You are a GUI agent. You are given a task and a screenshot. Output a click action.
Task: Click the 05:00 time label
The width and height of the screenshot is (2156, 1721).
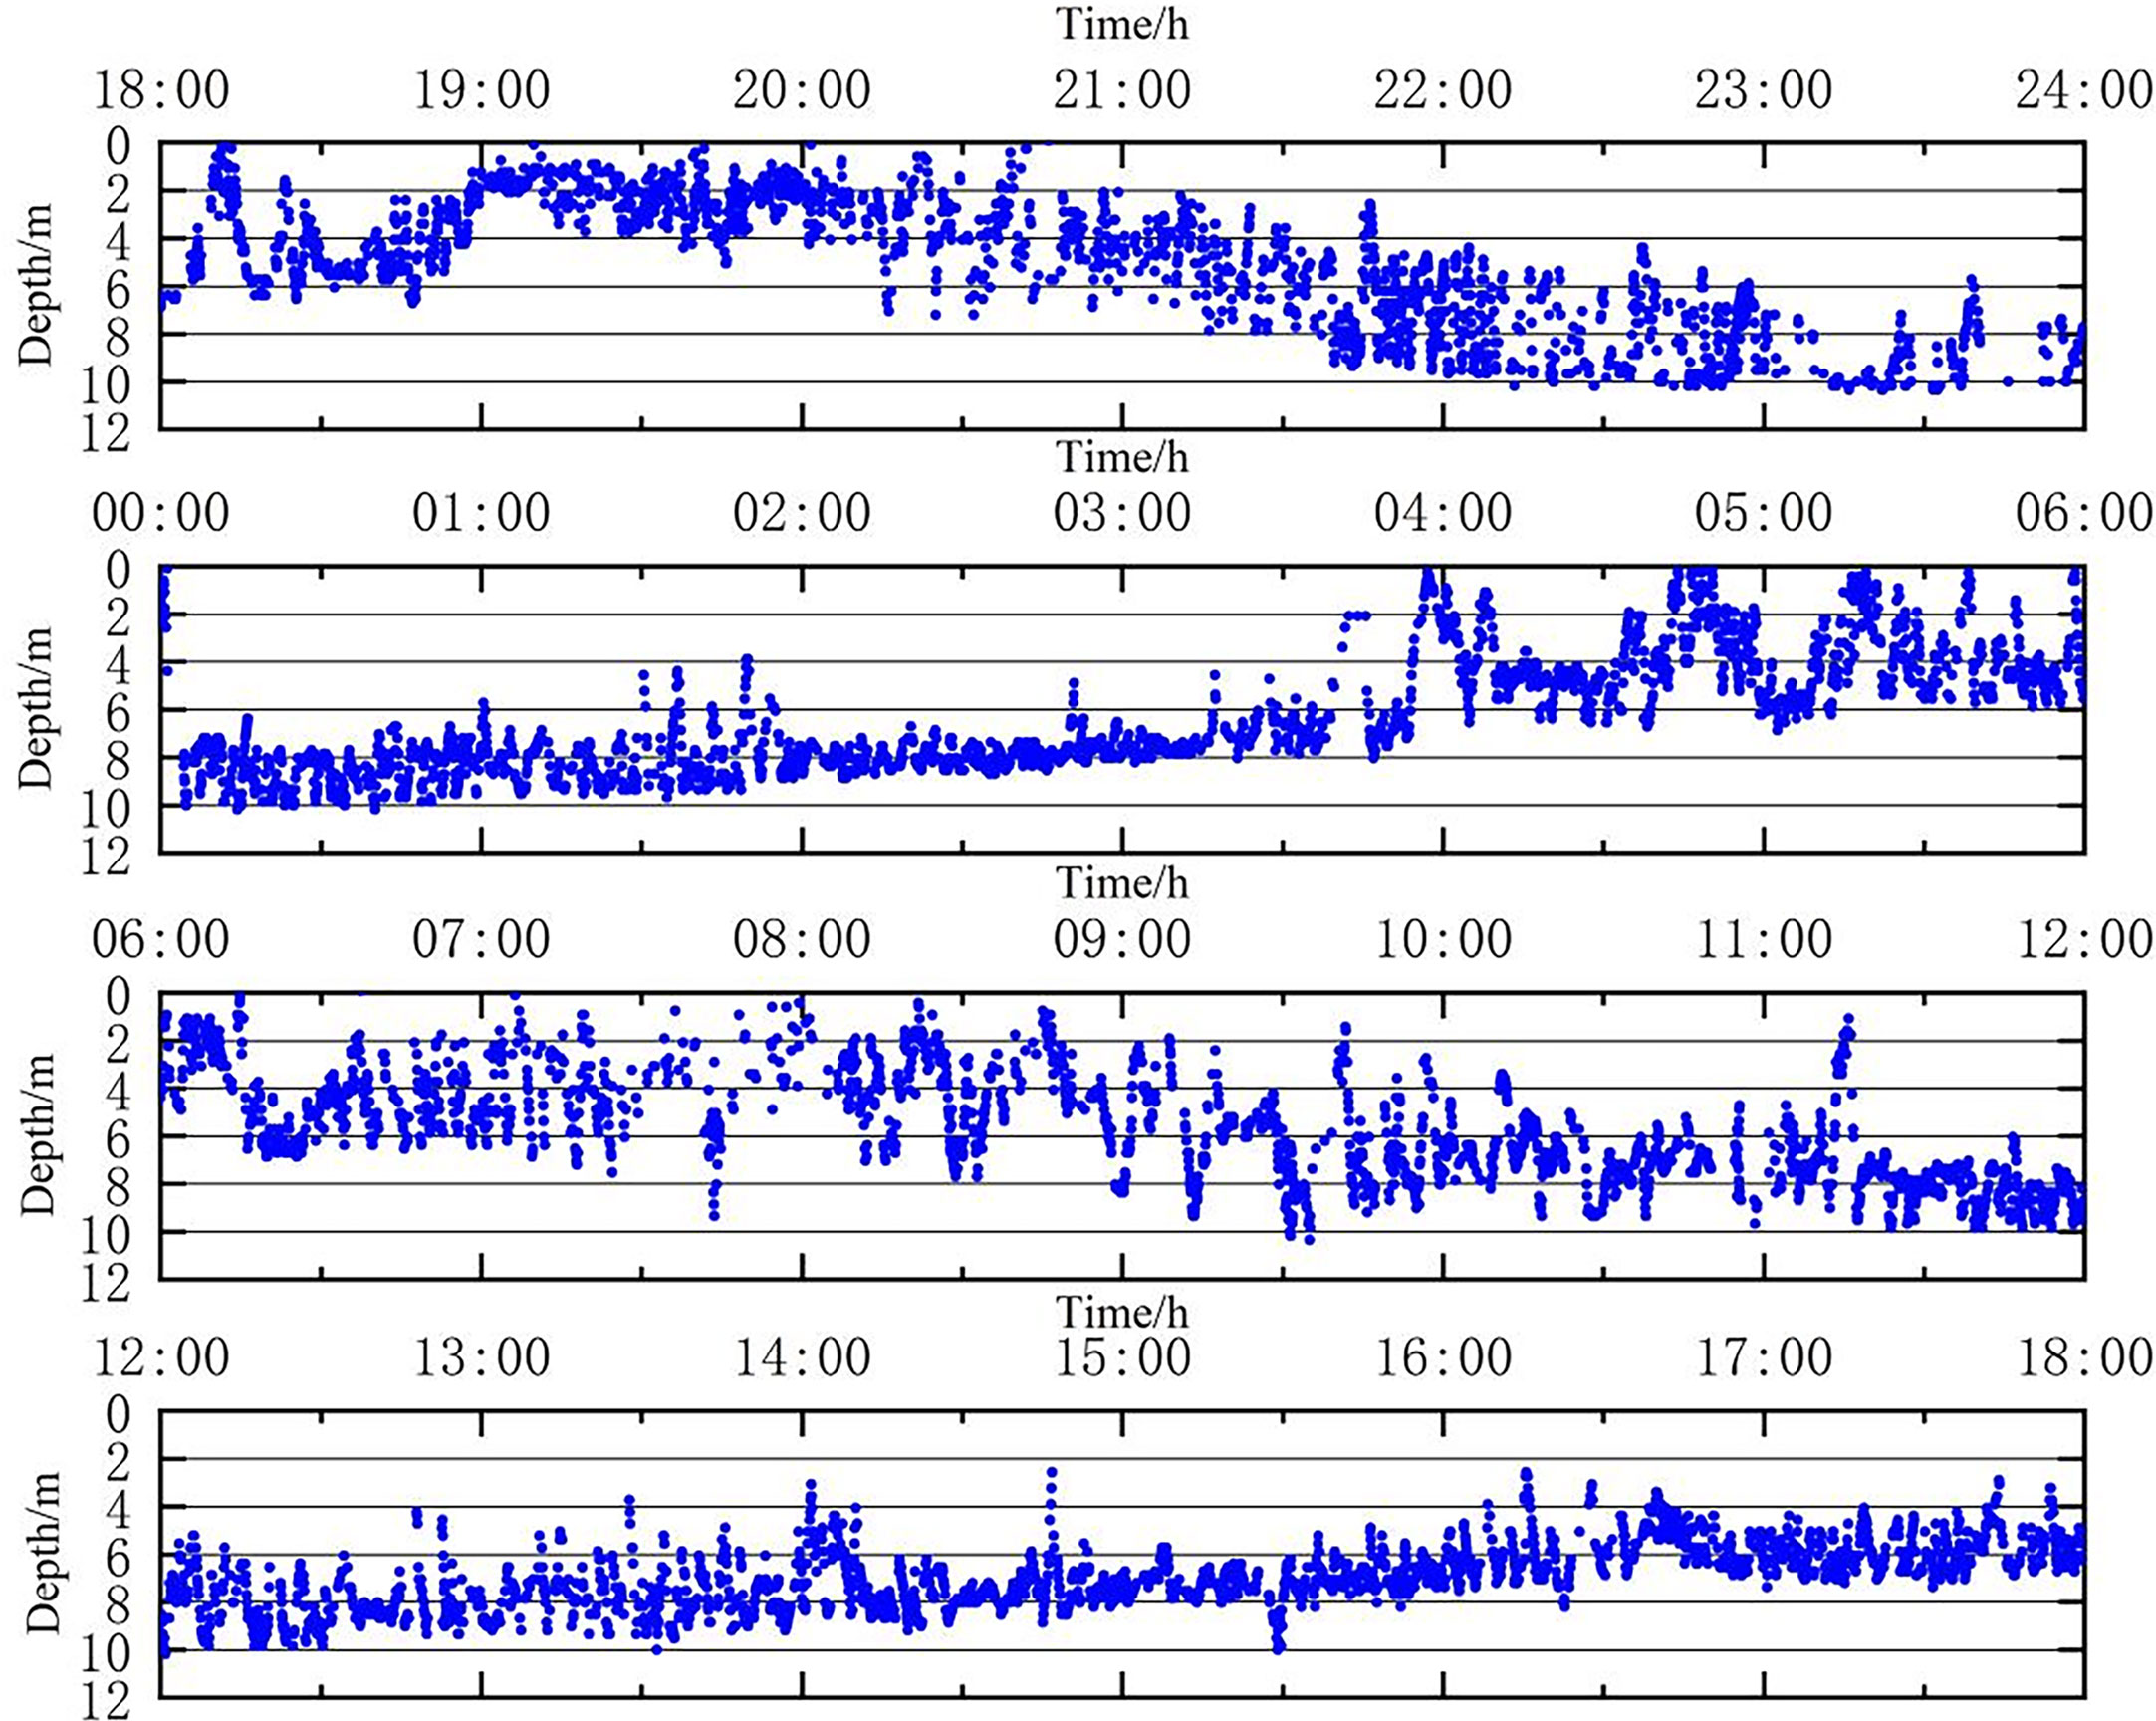click(1764, 513)
